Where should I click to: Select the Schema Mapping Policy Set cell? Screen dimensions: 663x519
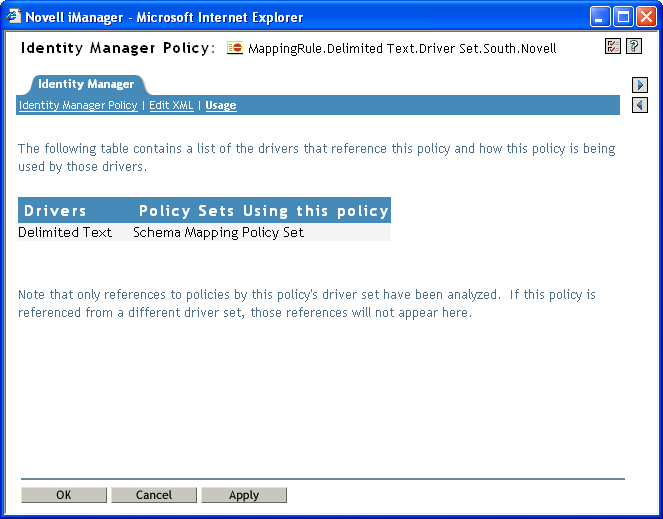[x=219, y=232]
